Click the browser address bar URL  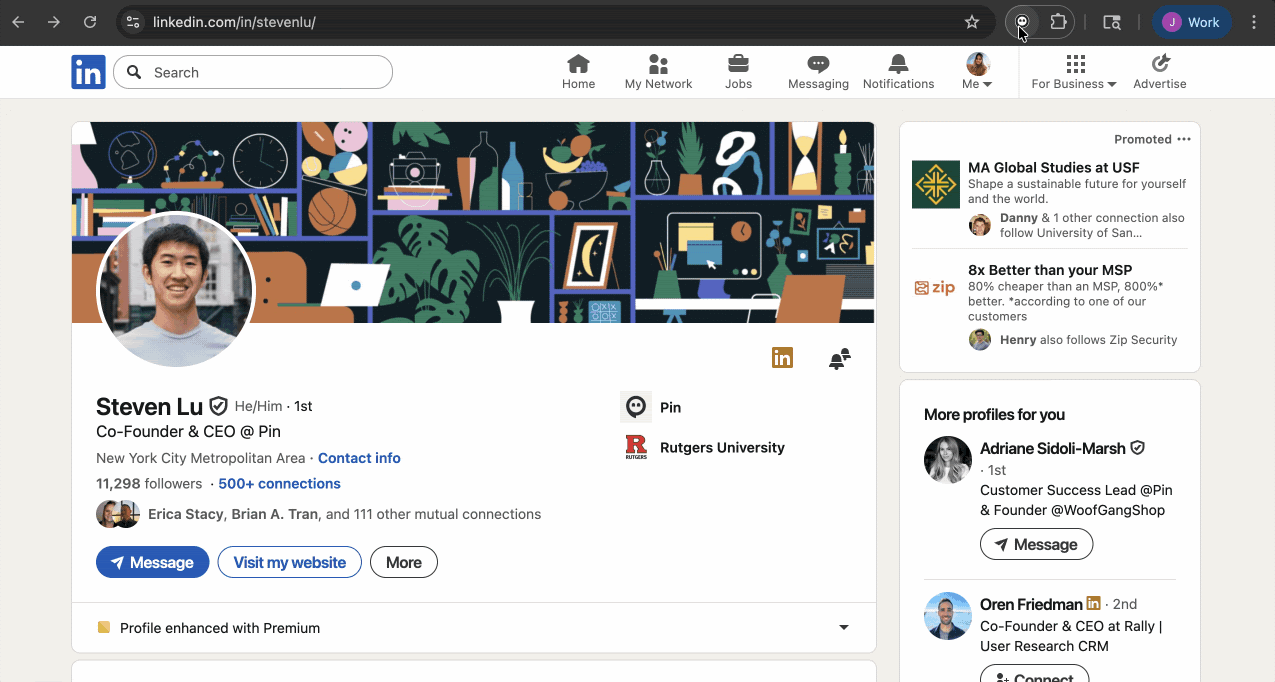tap(234, 22)
